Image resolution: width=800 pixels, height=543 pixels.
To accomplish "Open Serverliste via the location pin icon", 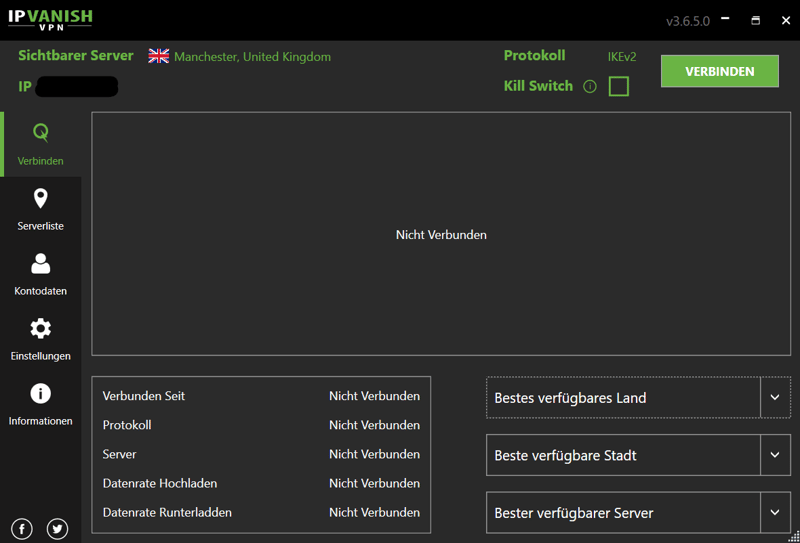I will click(40, 198).
